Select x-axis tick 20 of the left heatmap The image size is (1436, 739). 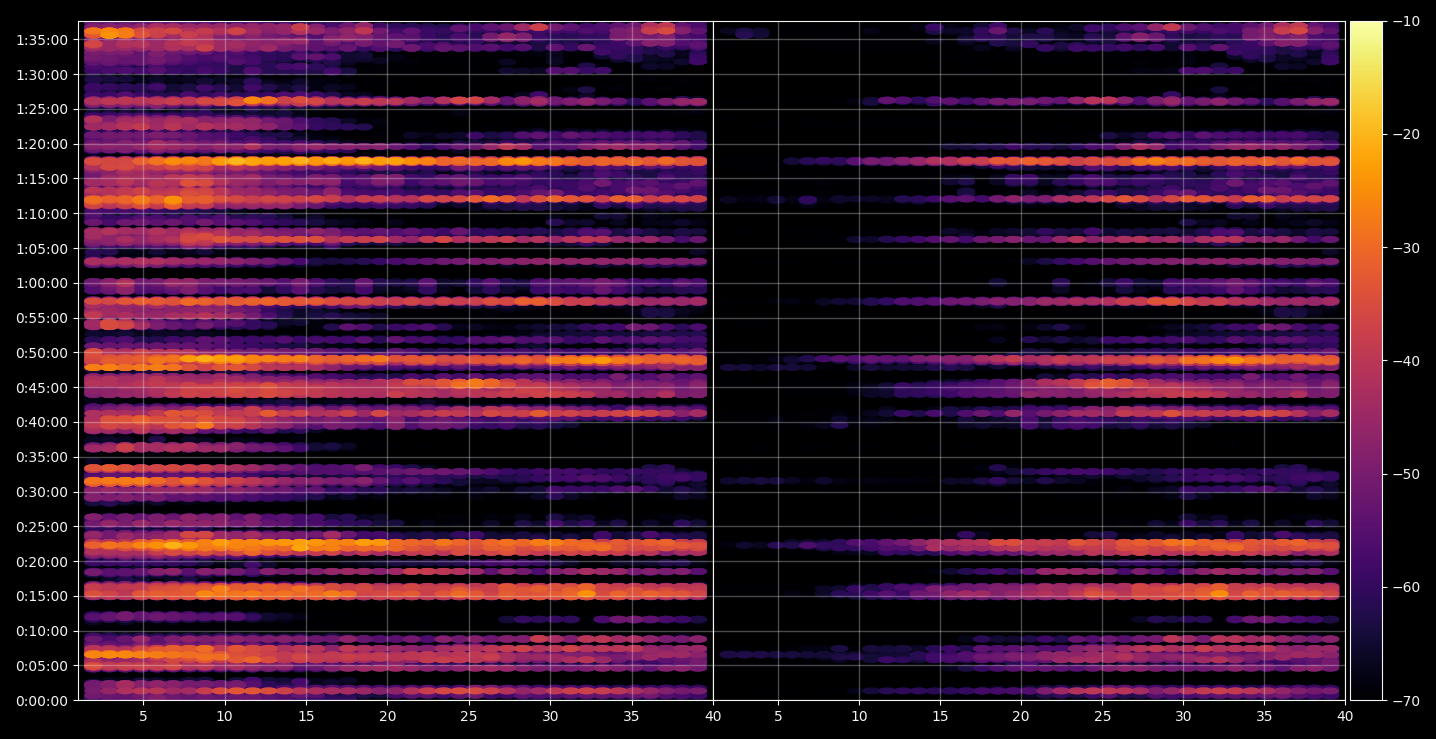tap(387, 716)
